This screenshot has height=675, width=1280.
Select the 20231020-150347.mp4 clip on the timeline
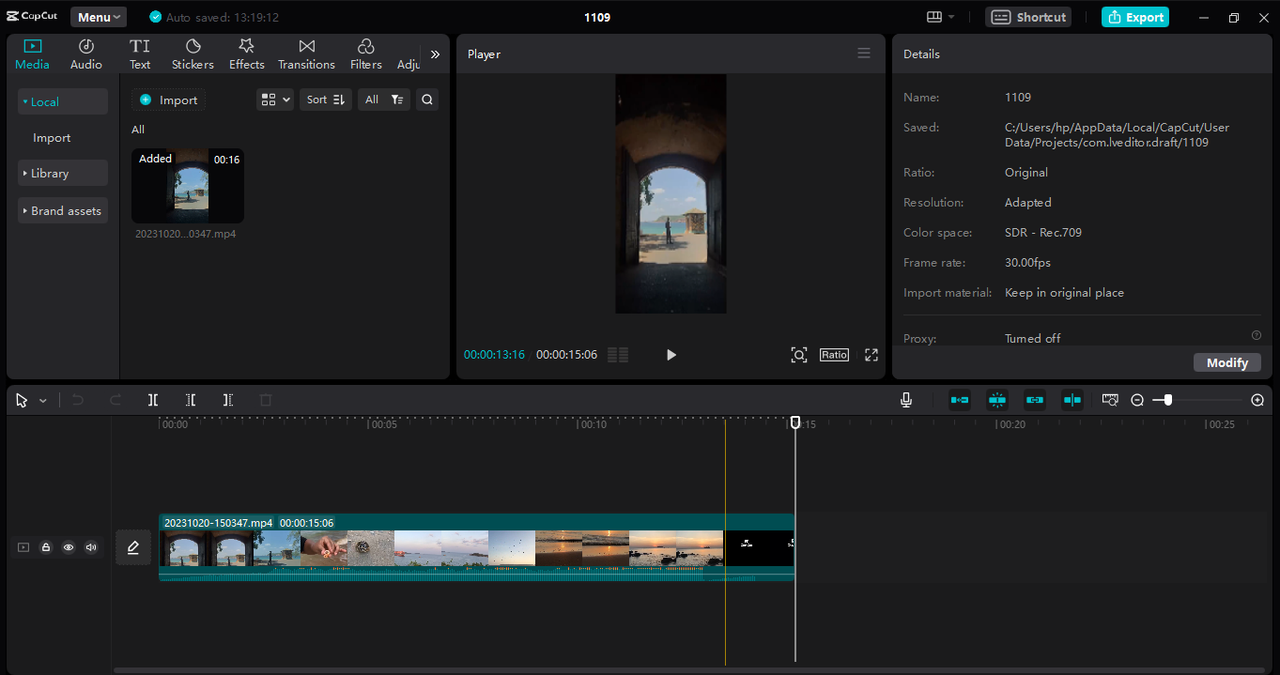coord(477,547)
